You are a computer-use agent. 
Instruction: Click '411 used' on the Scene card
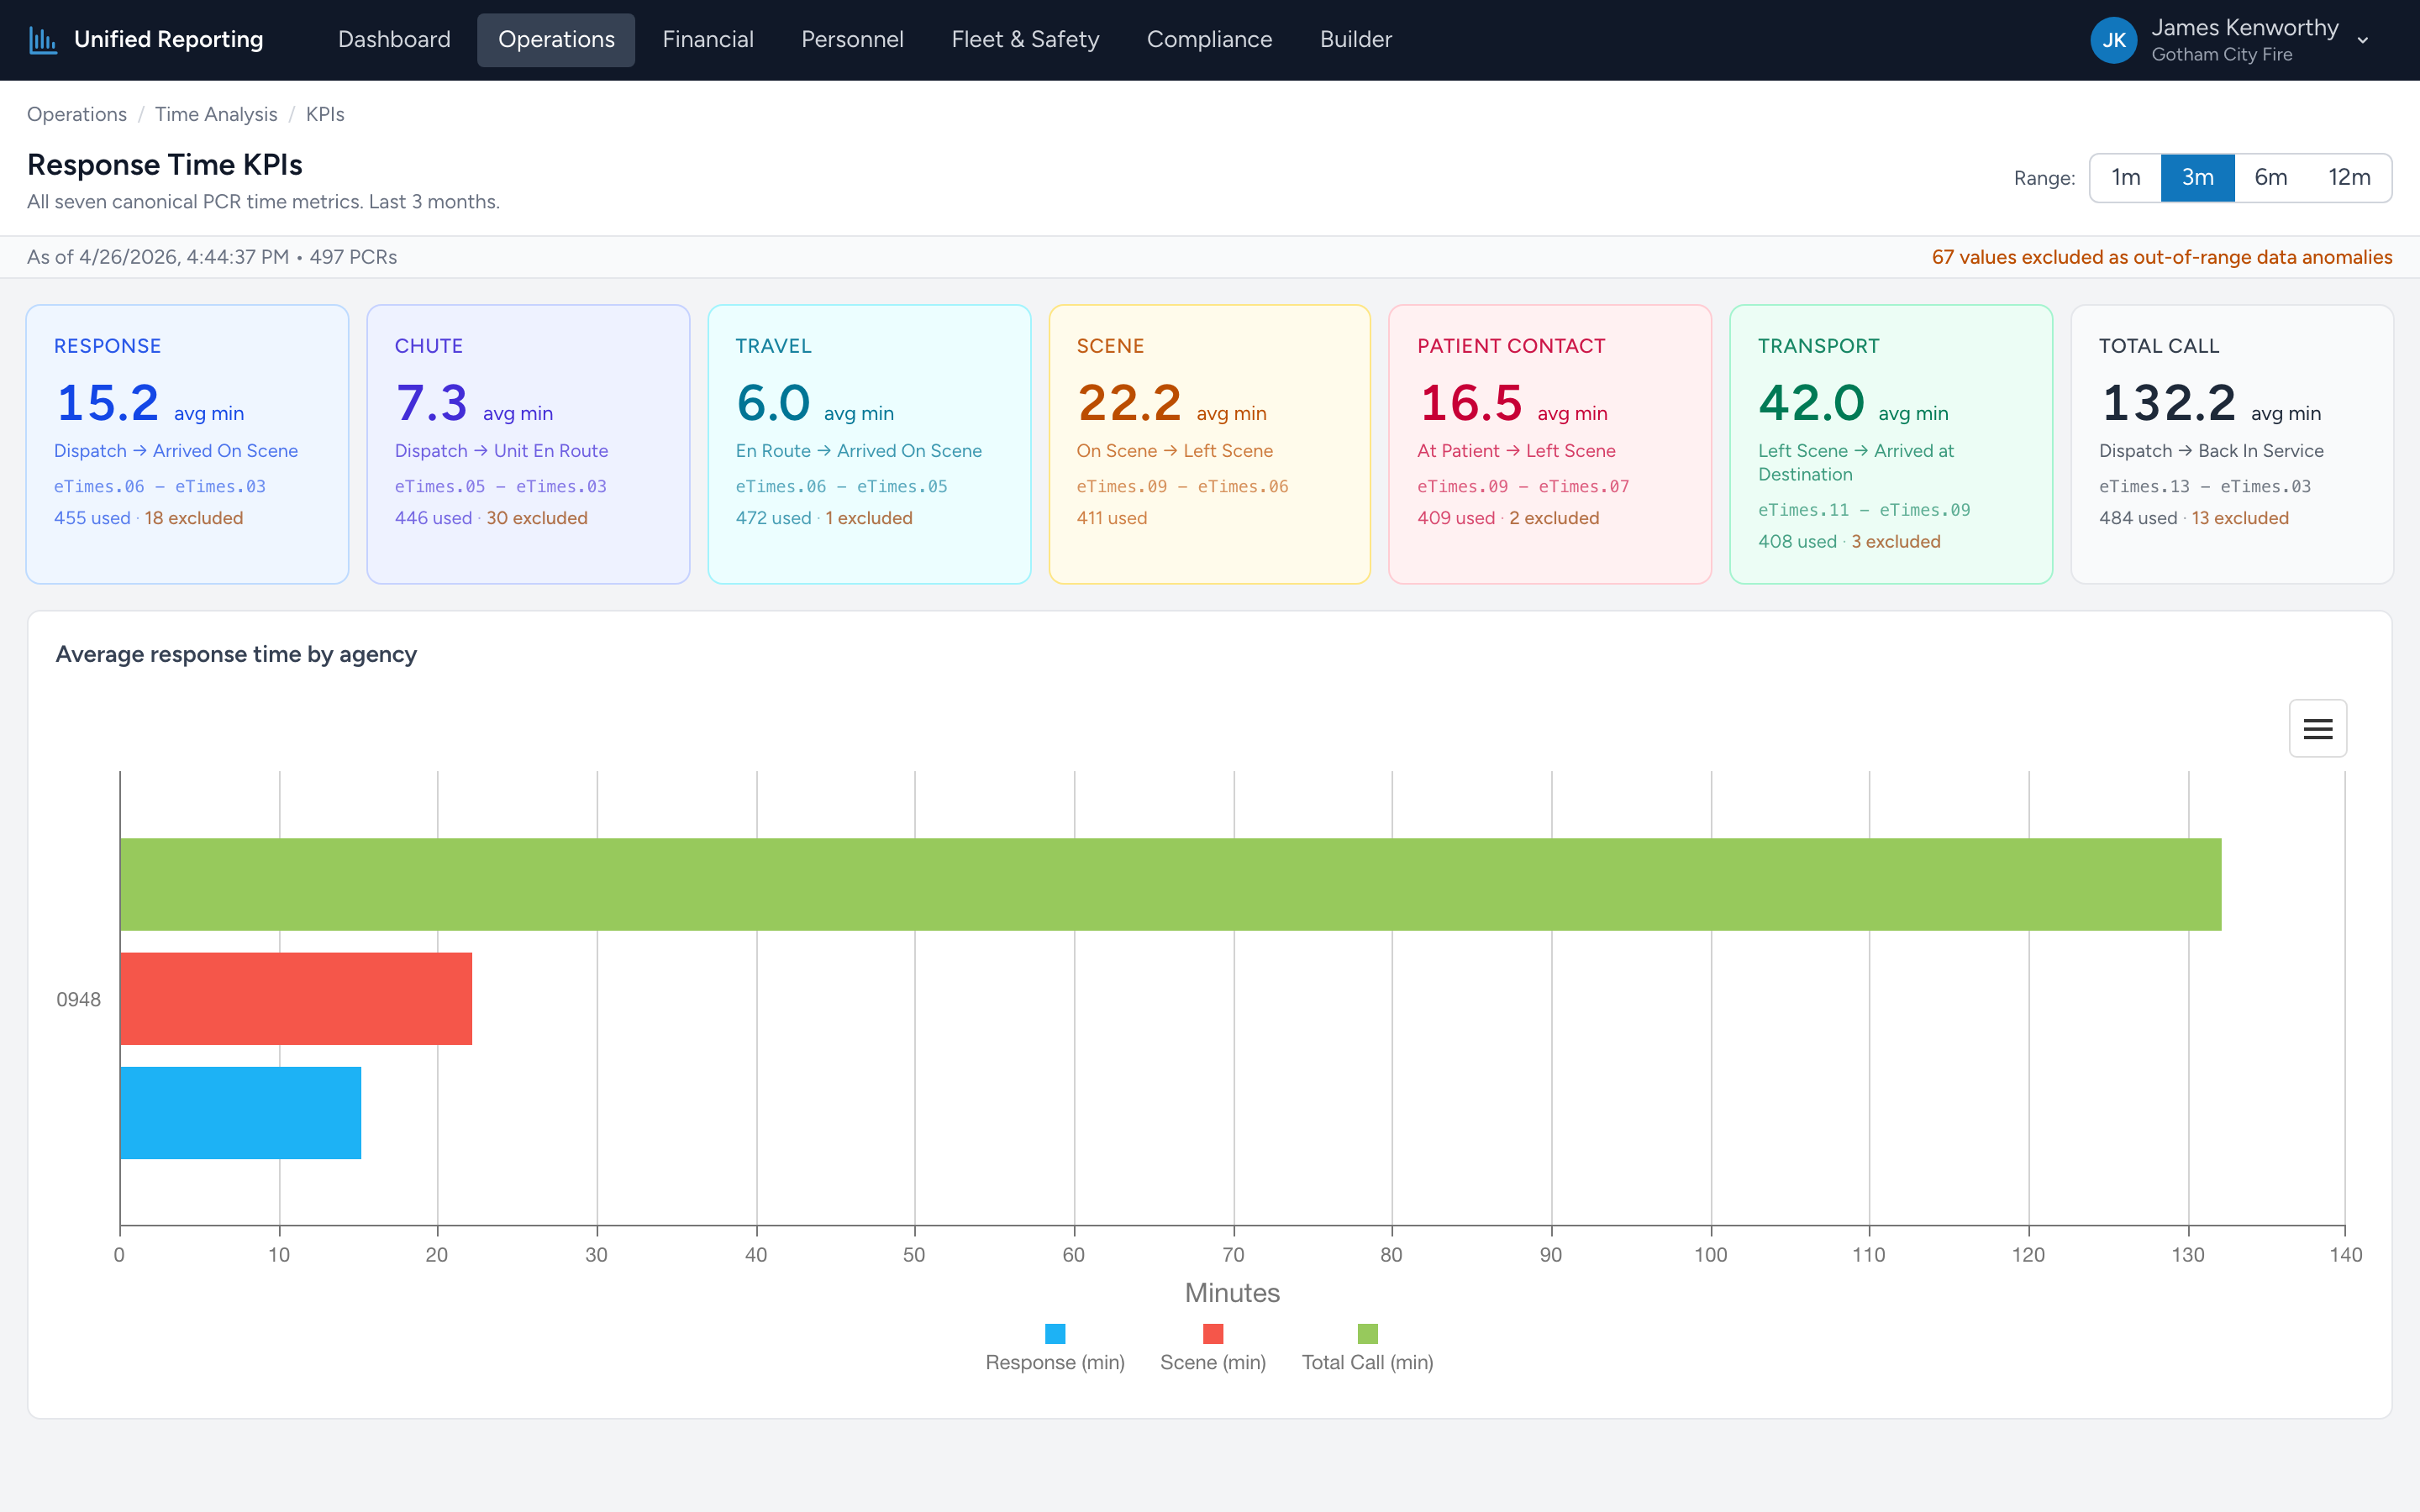[1112, 518]
